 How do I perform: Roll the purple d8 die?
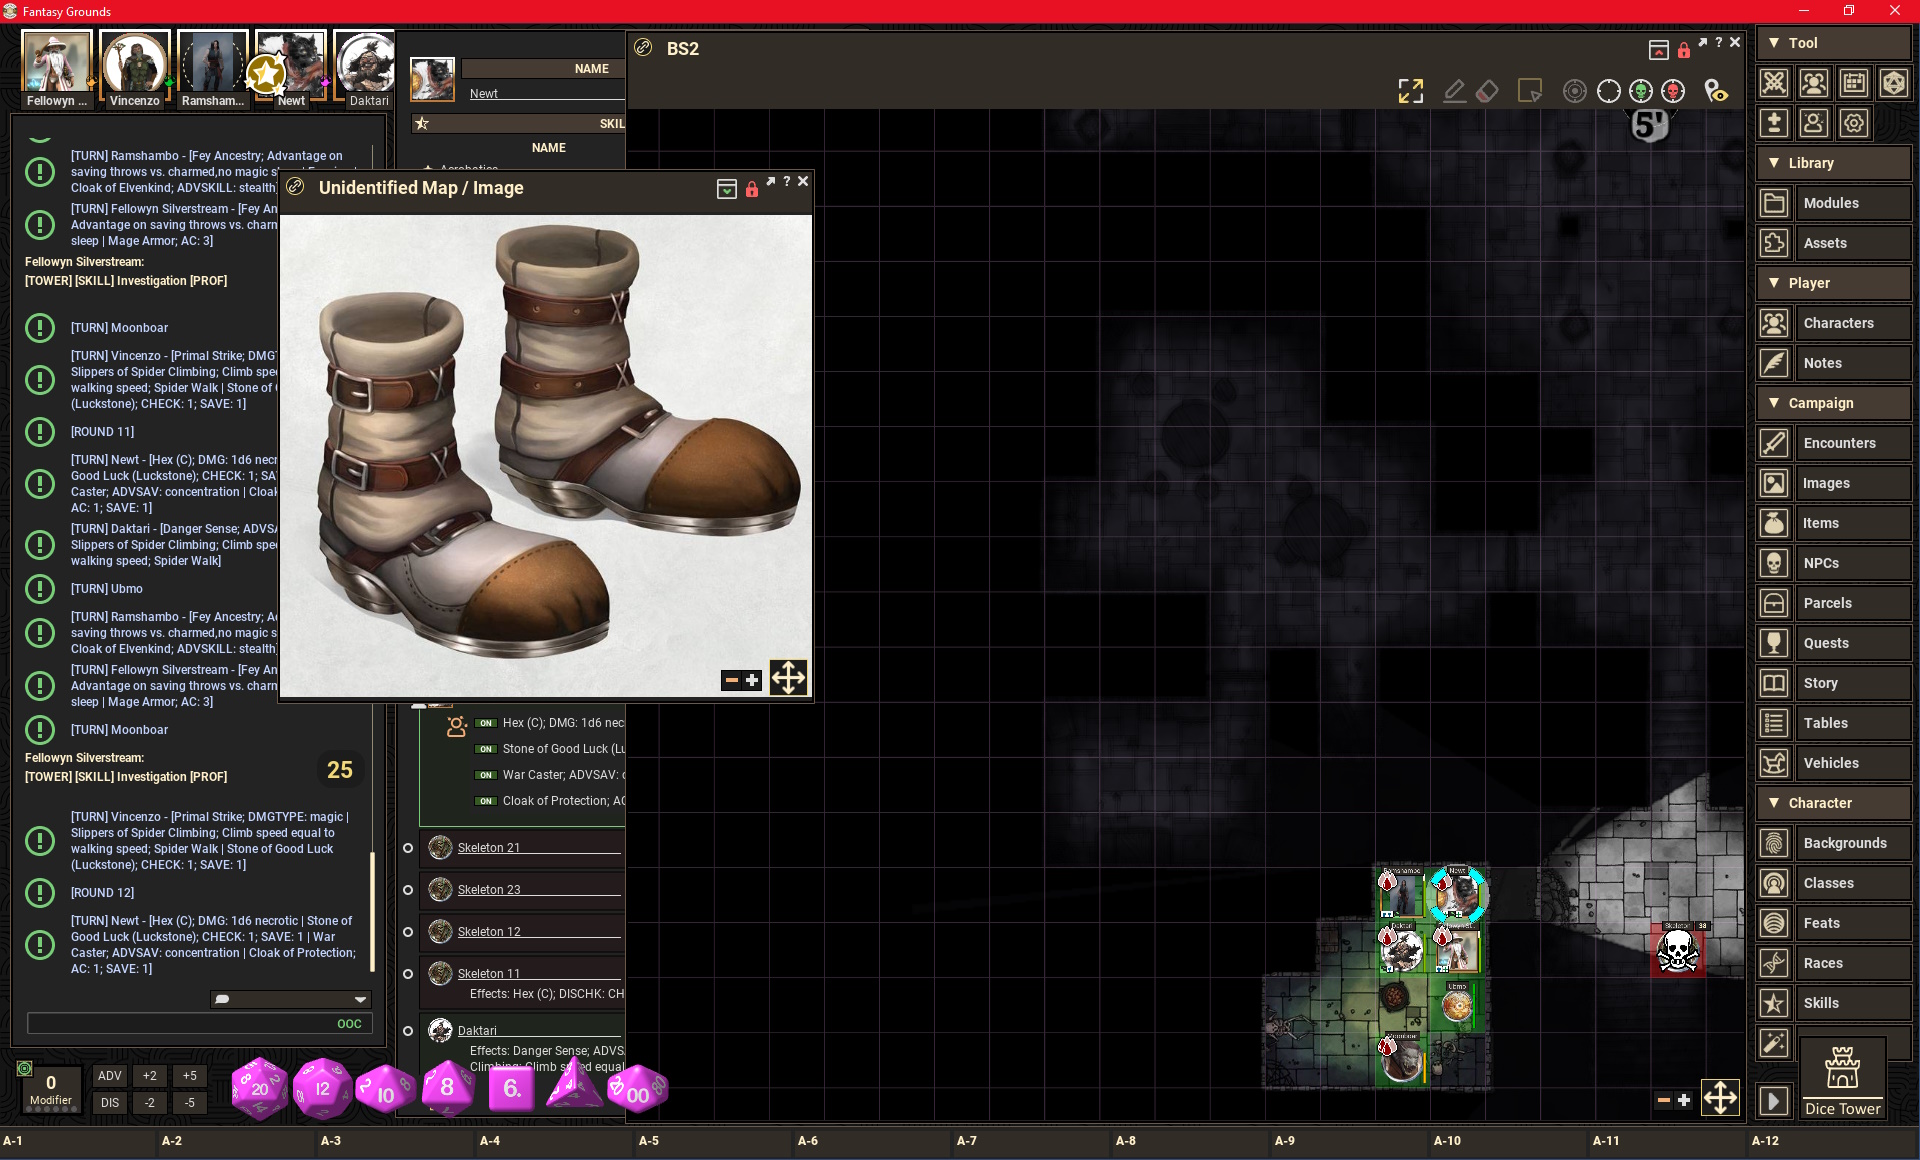coord(447,1088)
